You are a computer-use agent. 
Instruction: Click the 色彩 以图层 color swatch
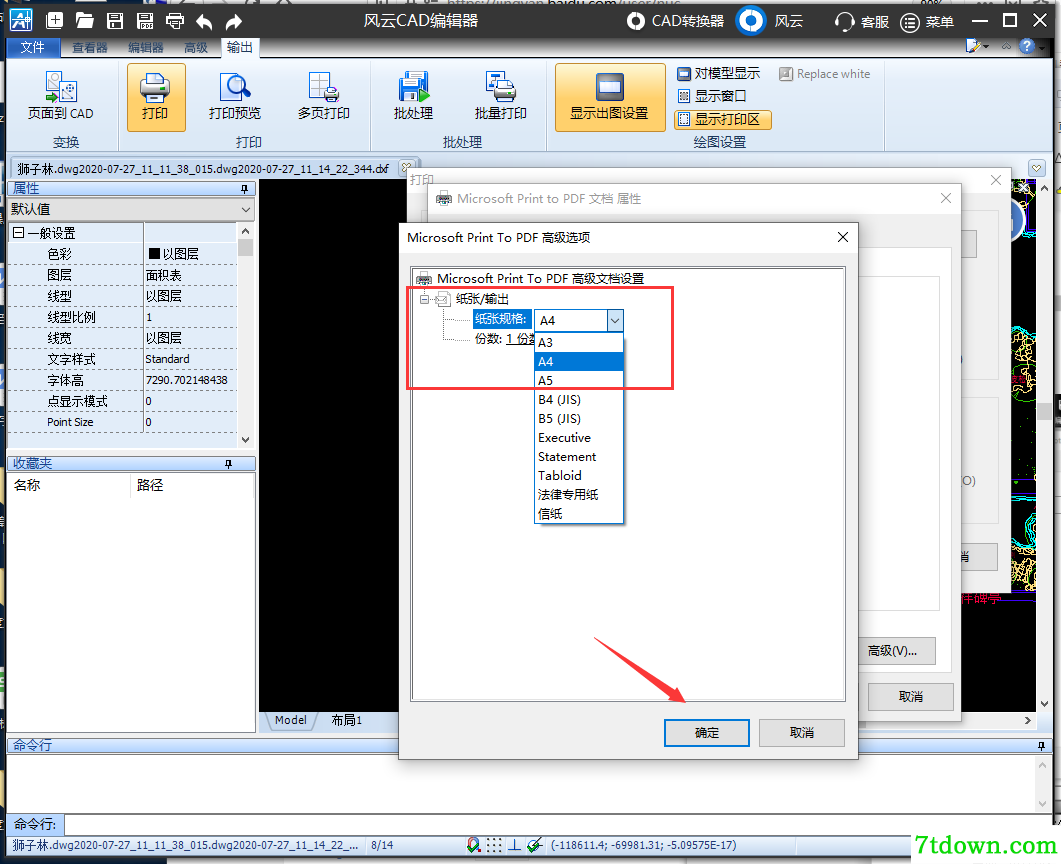pos(154,254)
